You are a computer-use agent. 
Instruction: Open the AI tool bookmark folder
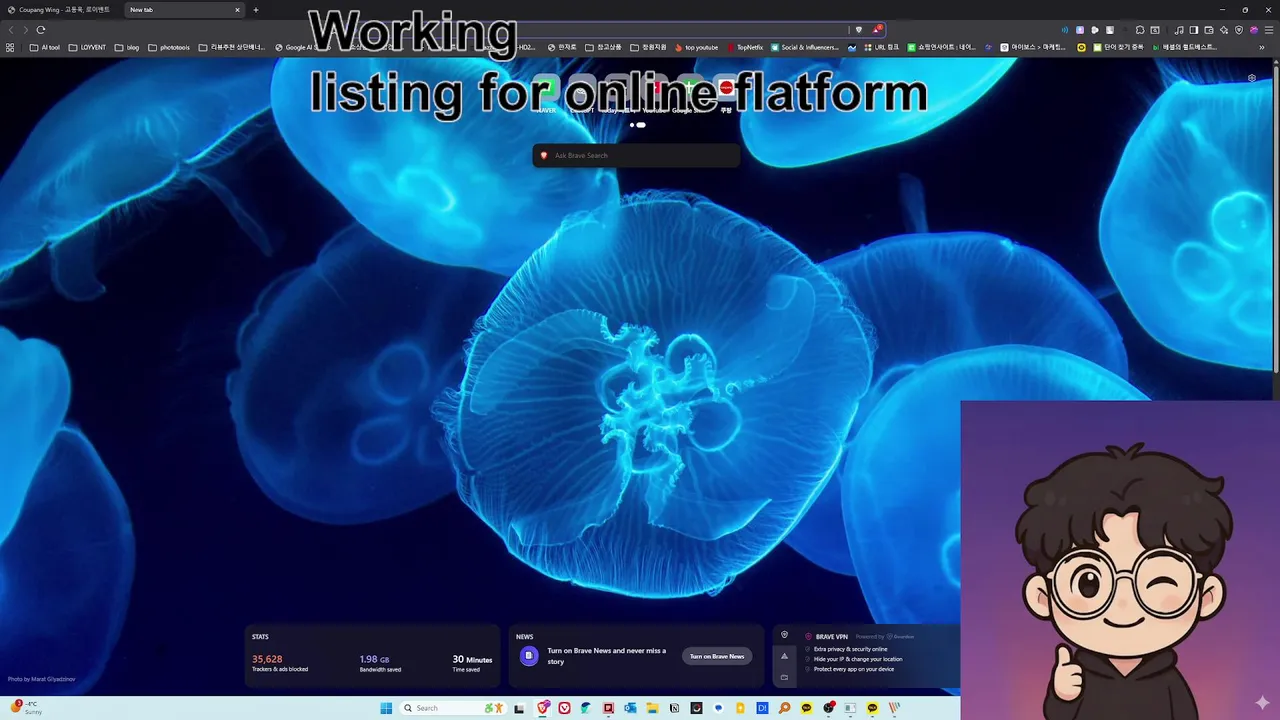[x=45, y=47]
